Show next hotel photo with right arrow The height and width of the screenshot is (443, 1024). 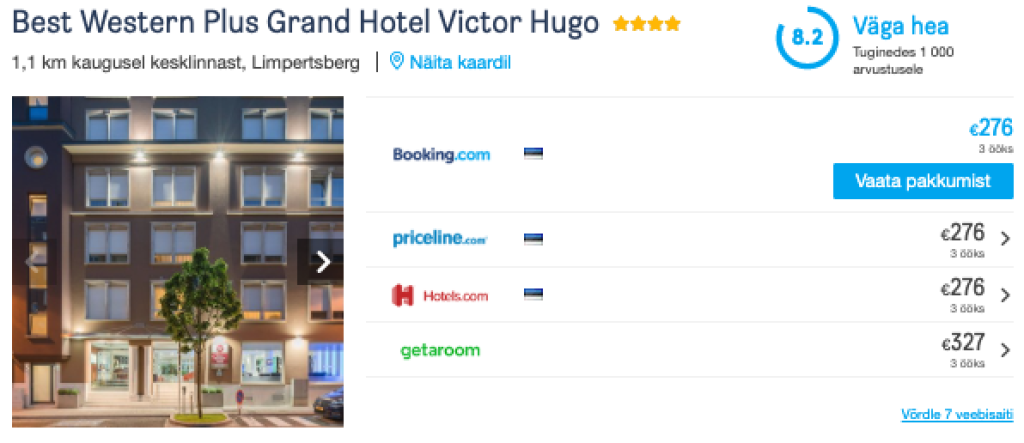click(321, 262)
